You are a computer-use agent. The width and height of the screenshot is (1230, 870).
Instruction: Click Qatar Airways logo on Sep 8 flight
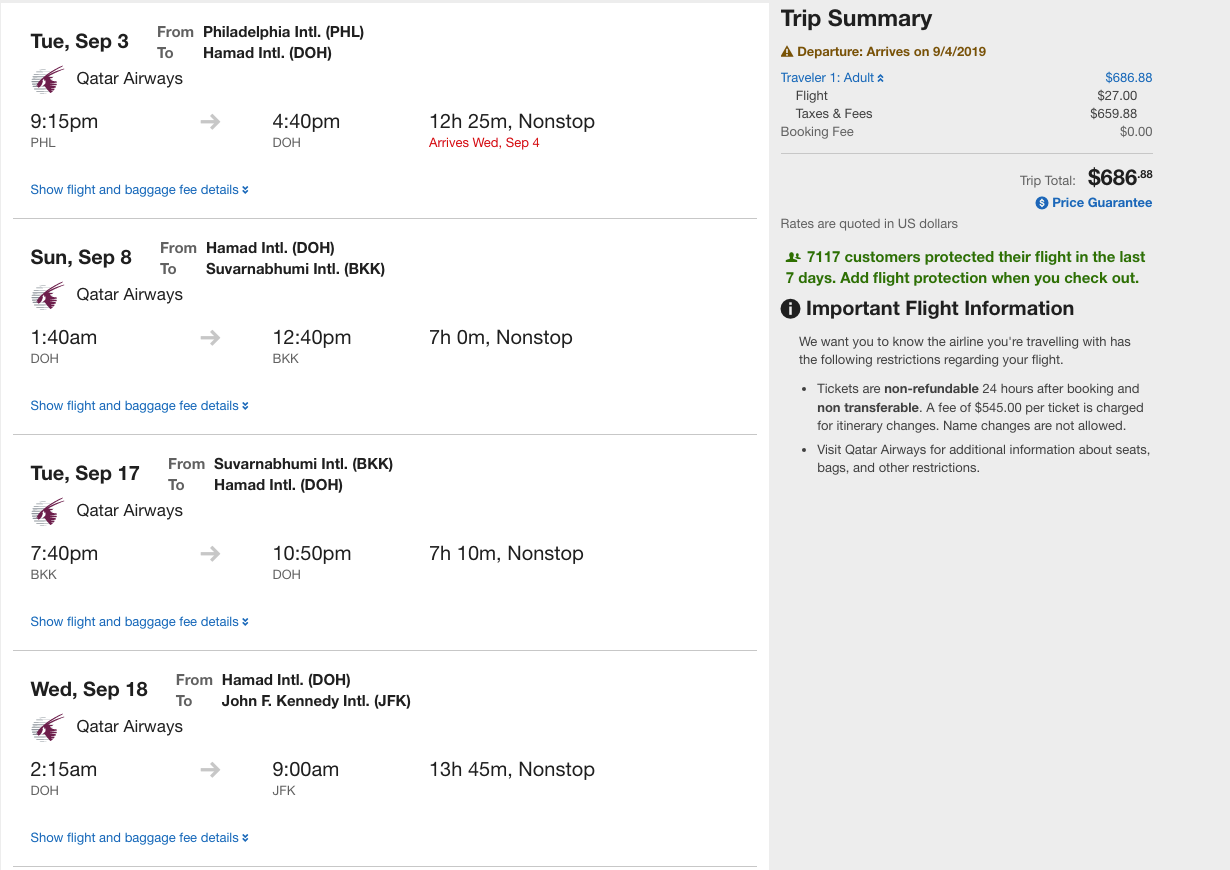[47, 296]
